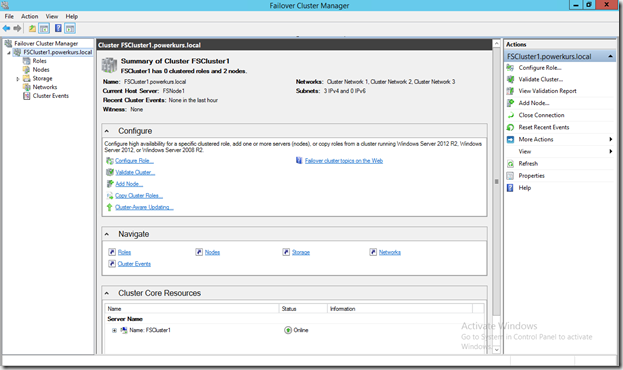The width and height of the screenshot is (623, 370).
Task: Open the Action menu
Action: 30,16
